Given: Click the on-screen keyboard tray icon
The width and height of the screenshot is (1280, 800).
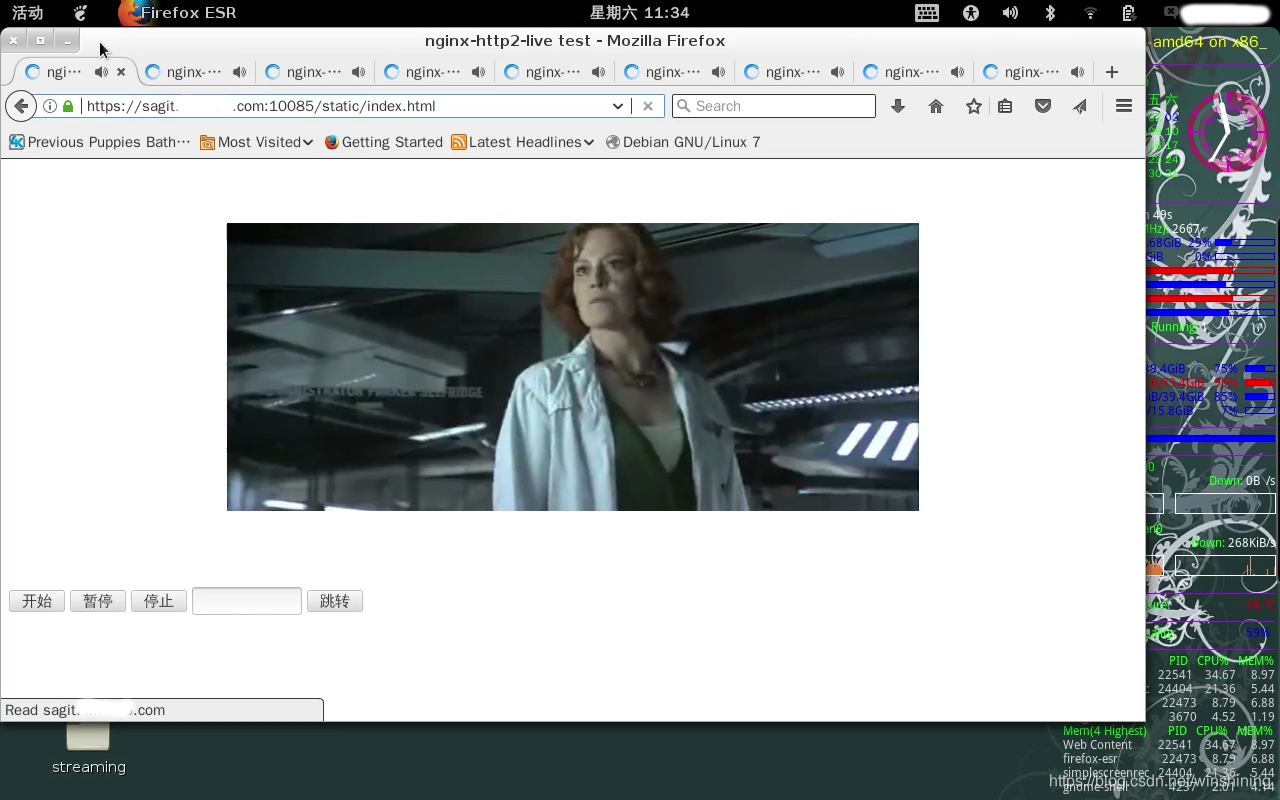Looking at the screenshot, I should click(927, 13).
